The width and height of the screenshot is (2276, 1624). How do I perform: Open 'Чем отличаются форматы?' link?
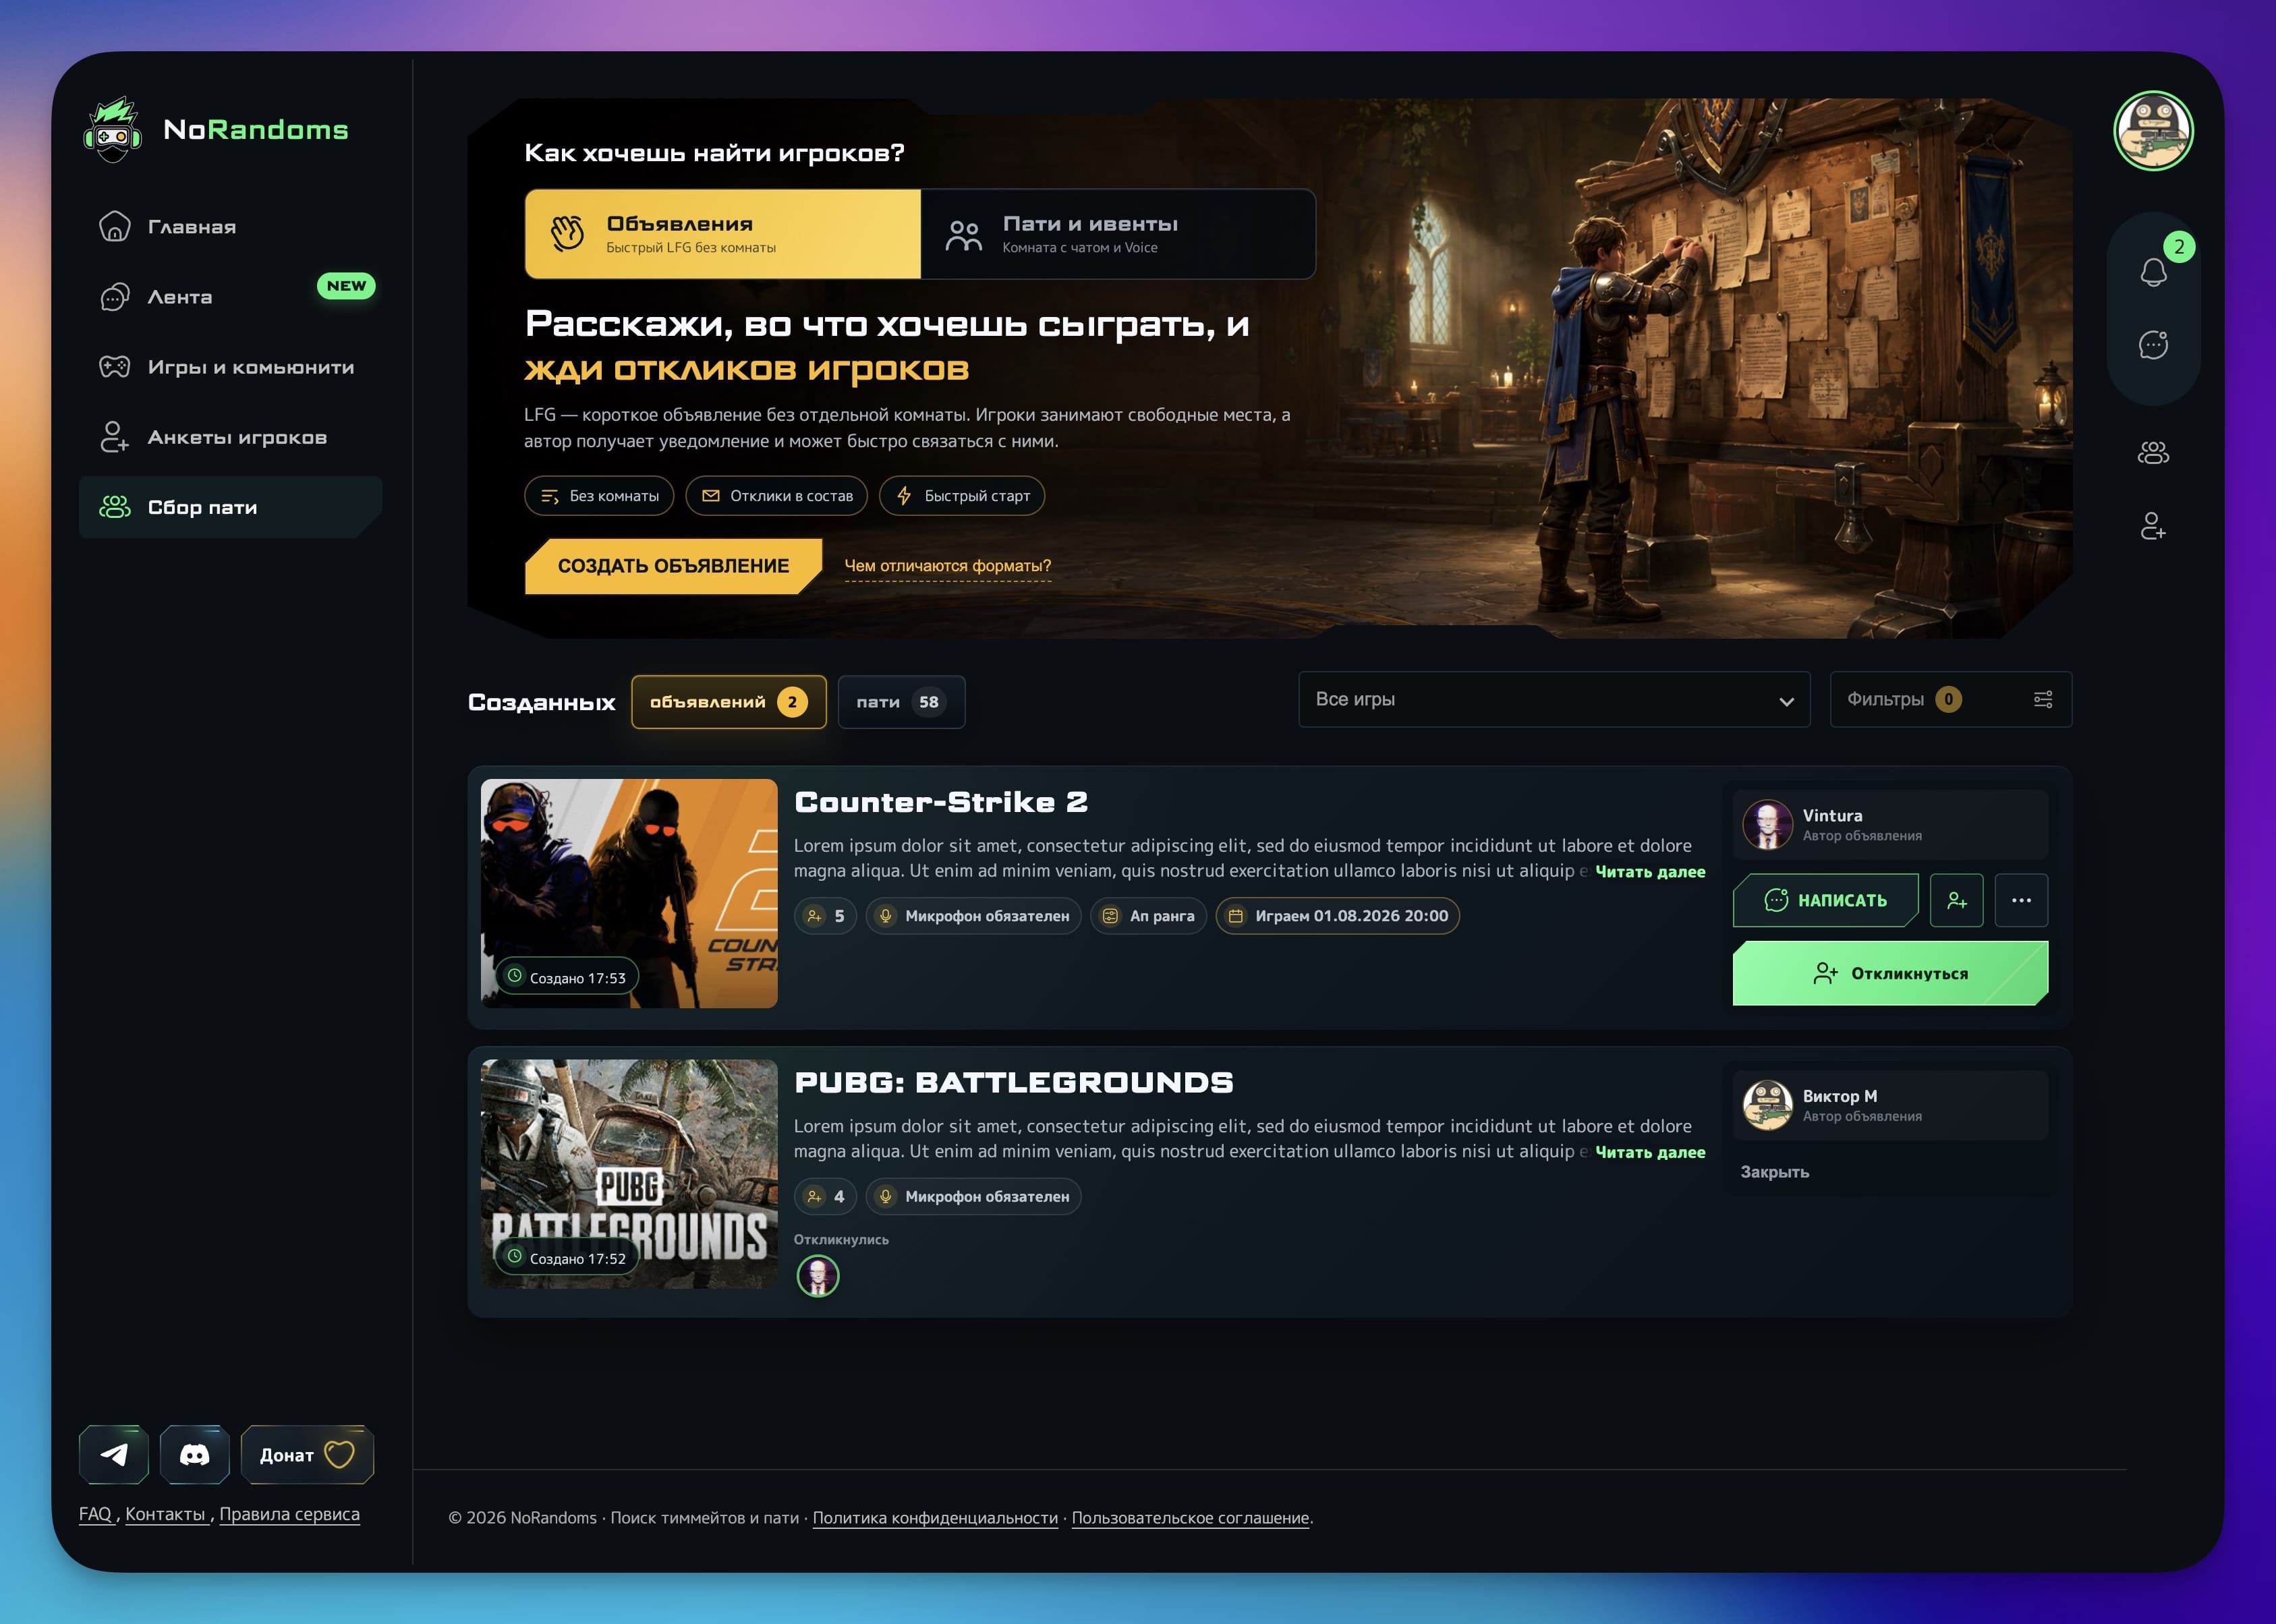click(947, 566)
